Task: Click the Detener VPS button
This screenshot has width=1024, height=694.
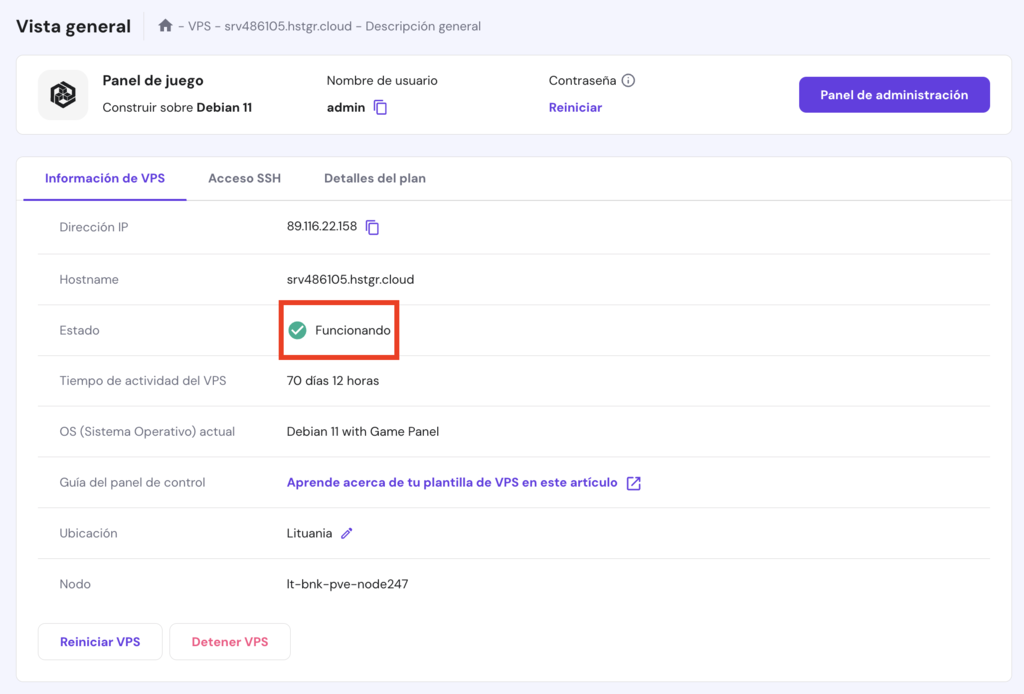Action: pos(230,642)
